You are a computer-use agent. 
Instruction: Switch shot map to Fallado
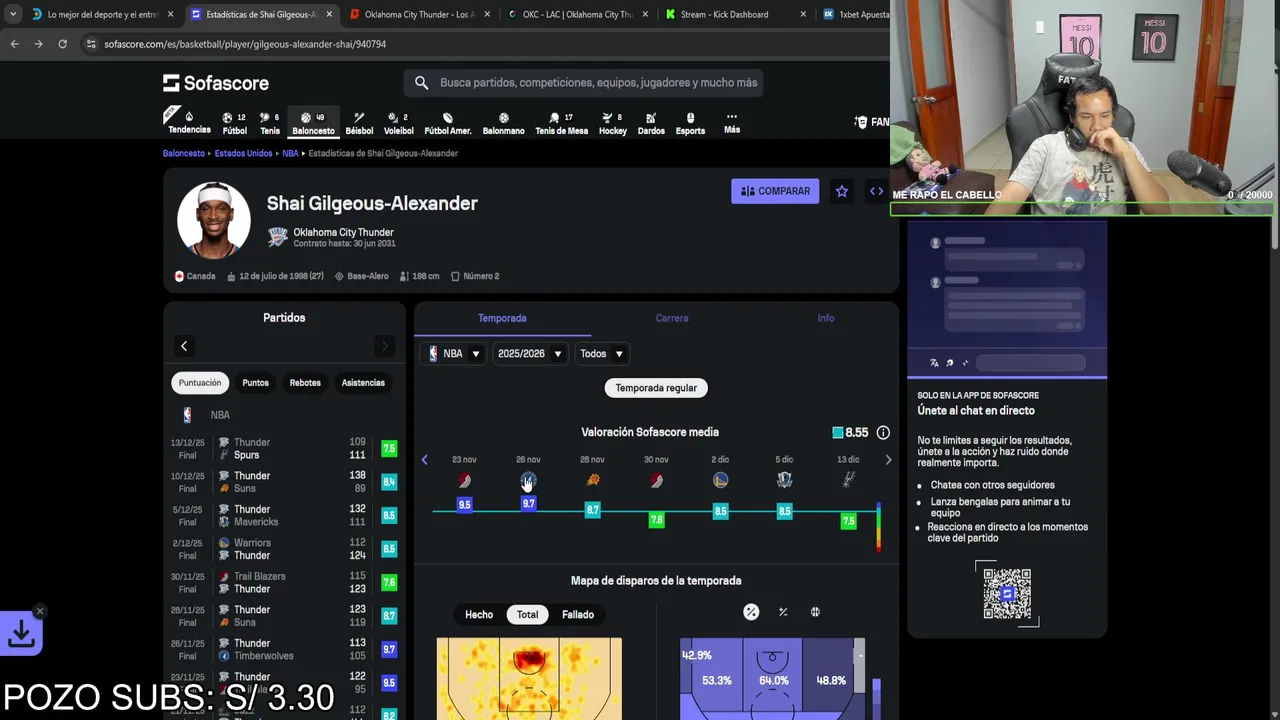[578, 615]
